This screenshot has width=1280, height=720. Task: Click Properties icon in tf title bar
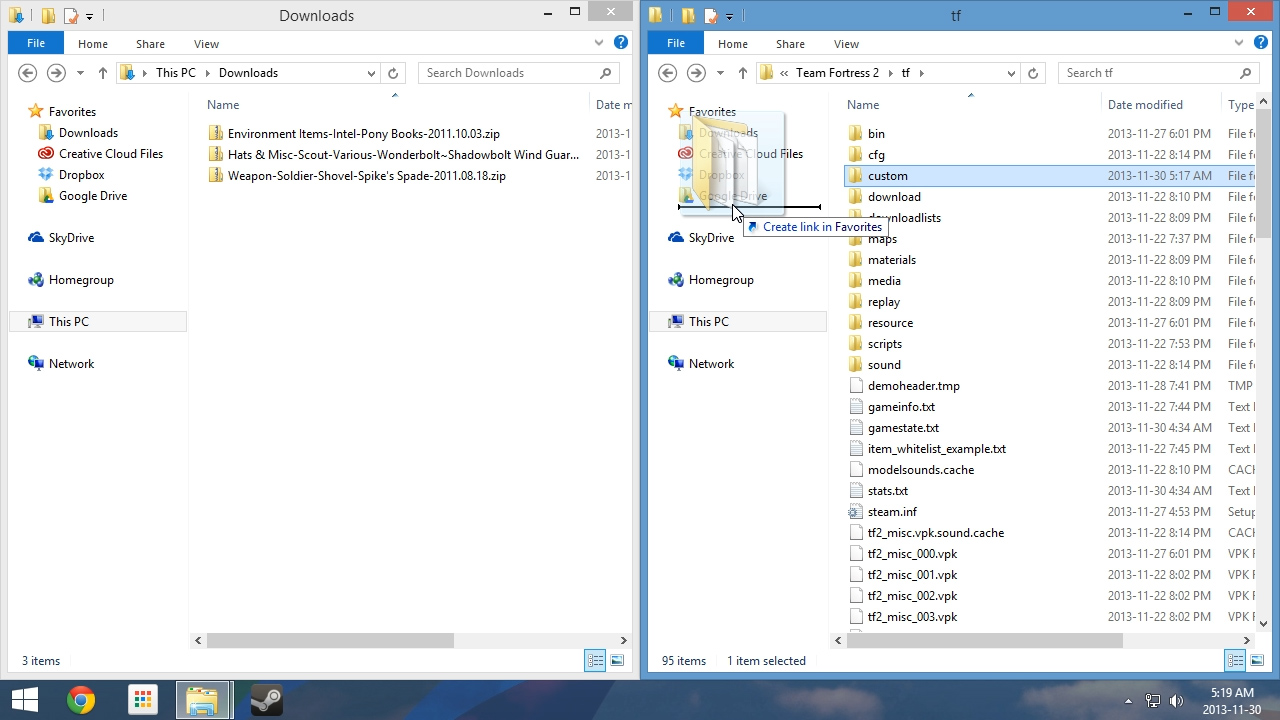(710, 16)
